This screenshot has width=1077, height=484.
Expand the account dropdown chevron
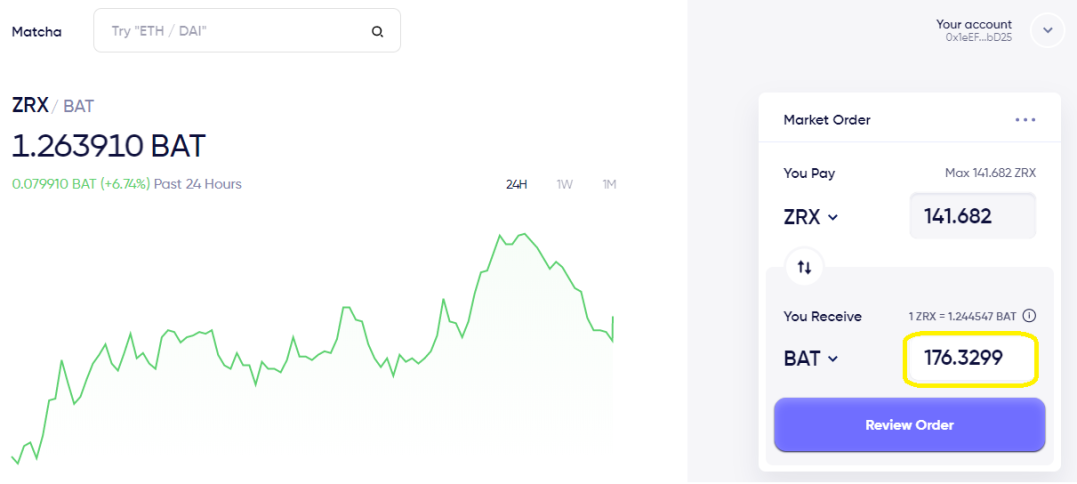coord(1047,31)
